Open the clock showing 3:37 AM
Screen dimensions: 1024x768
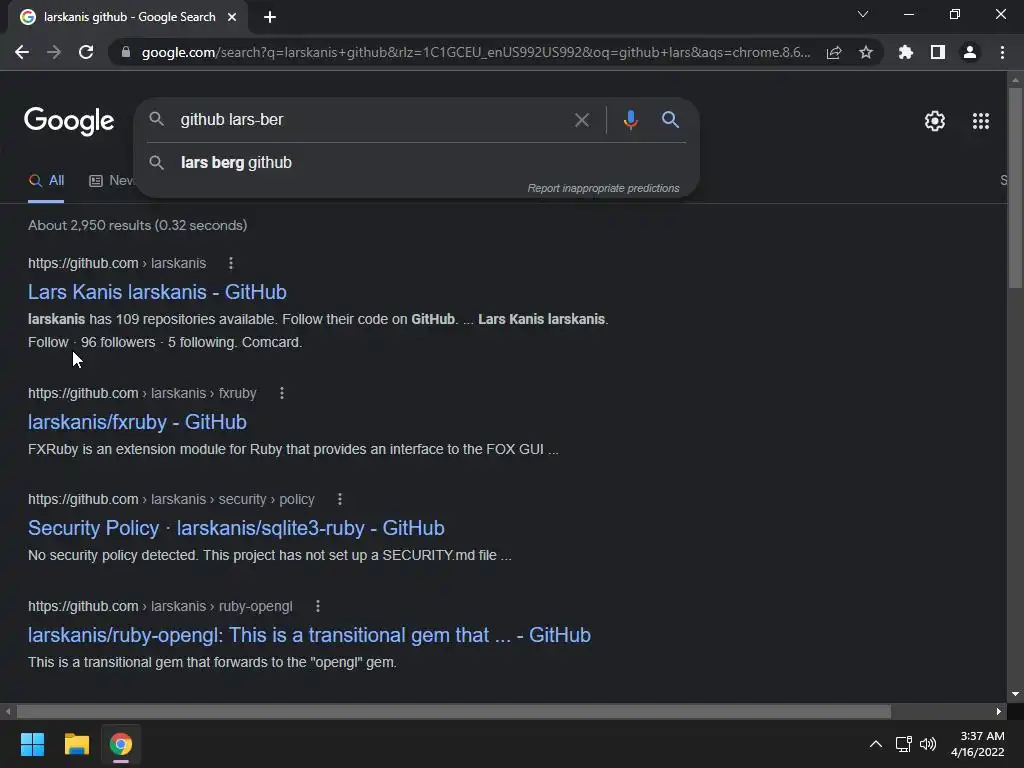(x=978, y=744)
